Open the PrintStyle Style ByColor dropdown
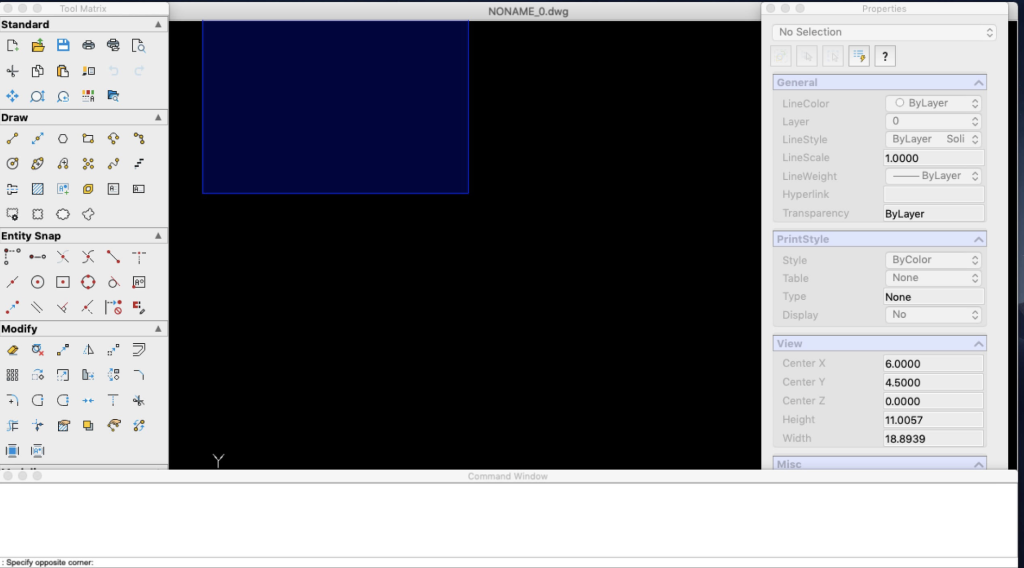 click(934, 260)
